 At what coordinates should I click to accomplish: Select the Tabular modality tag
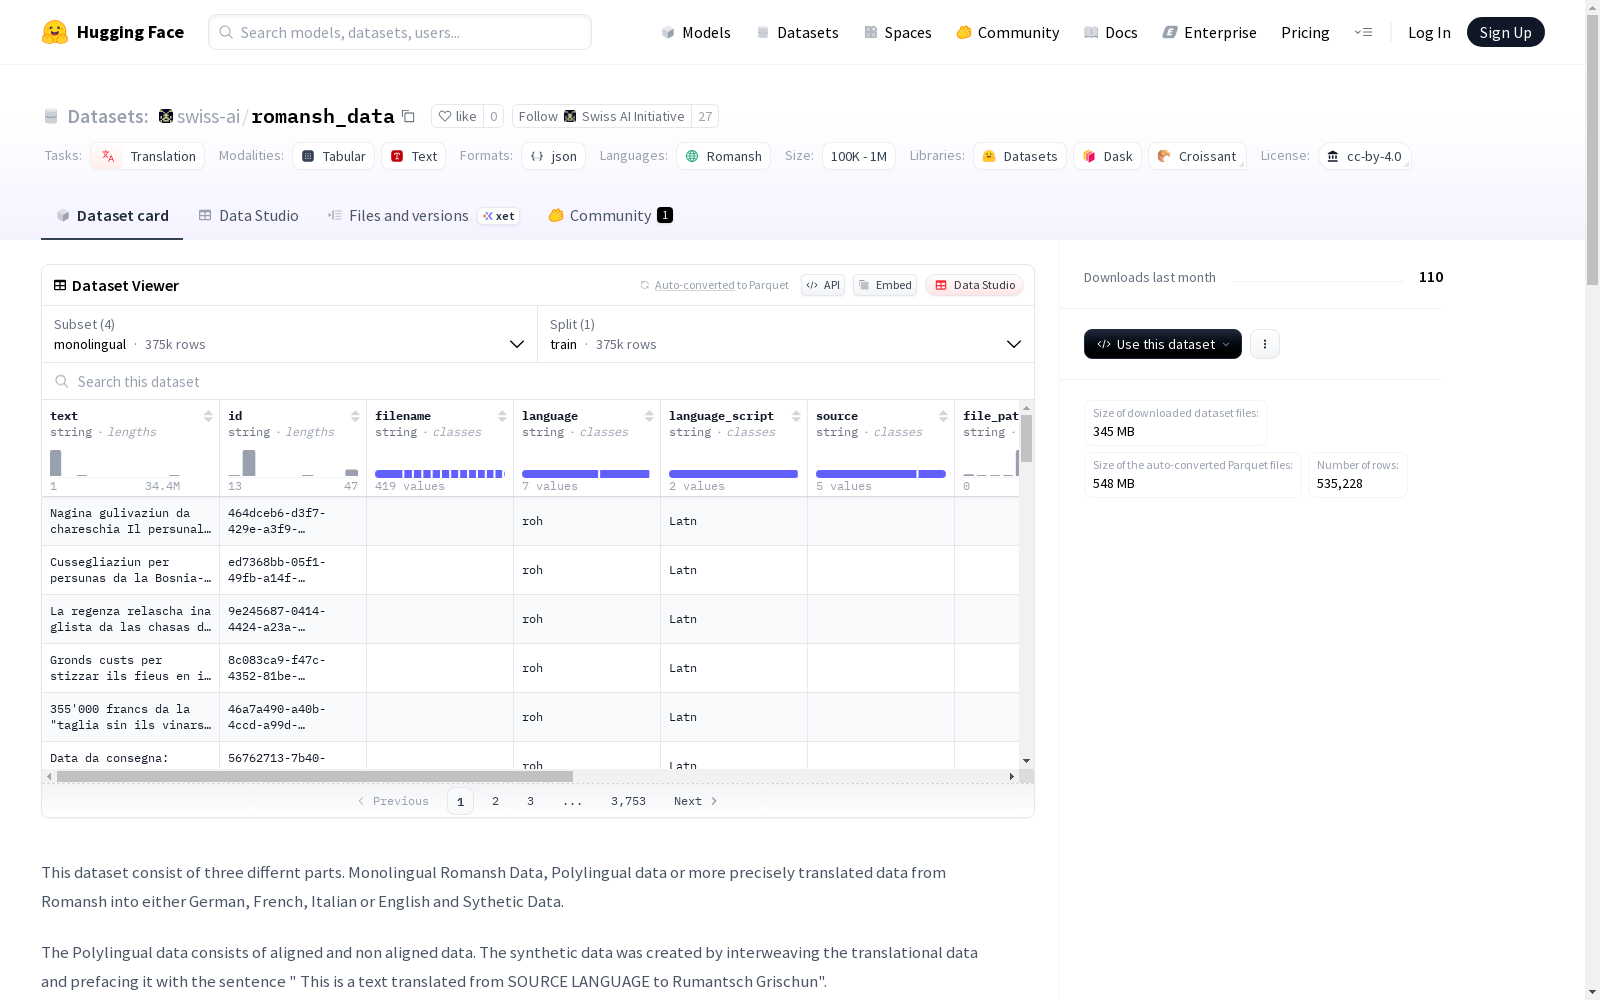pyautogui.click(x=334, y=156)
